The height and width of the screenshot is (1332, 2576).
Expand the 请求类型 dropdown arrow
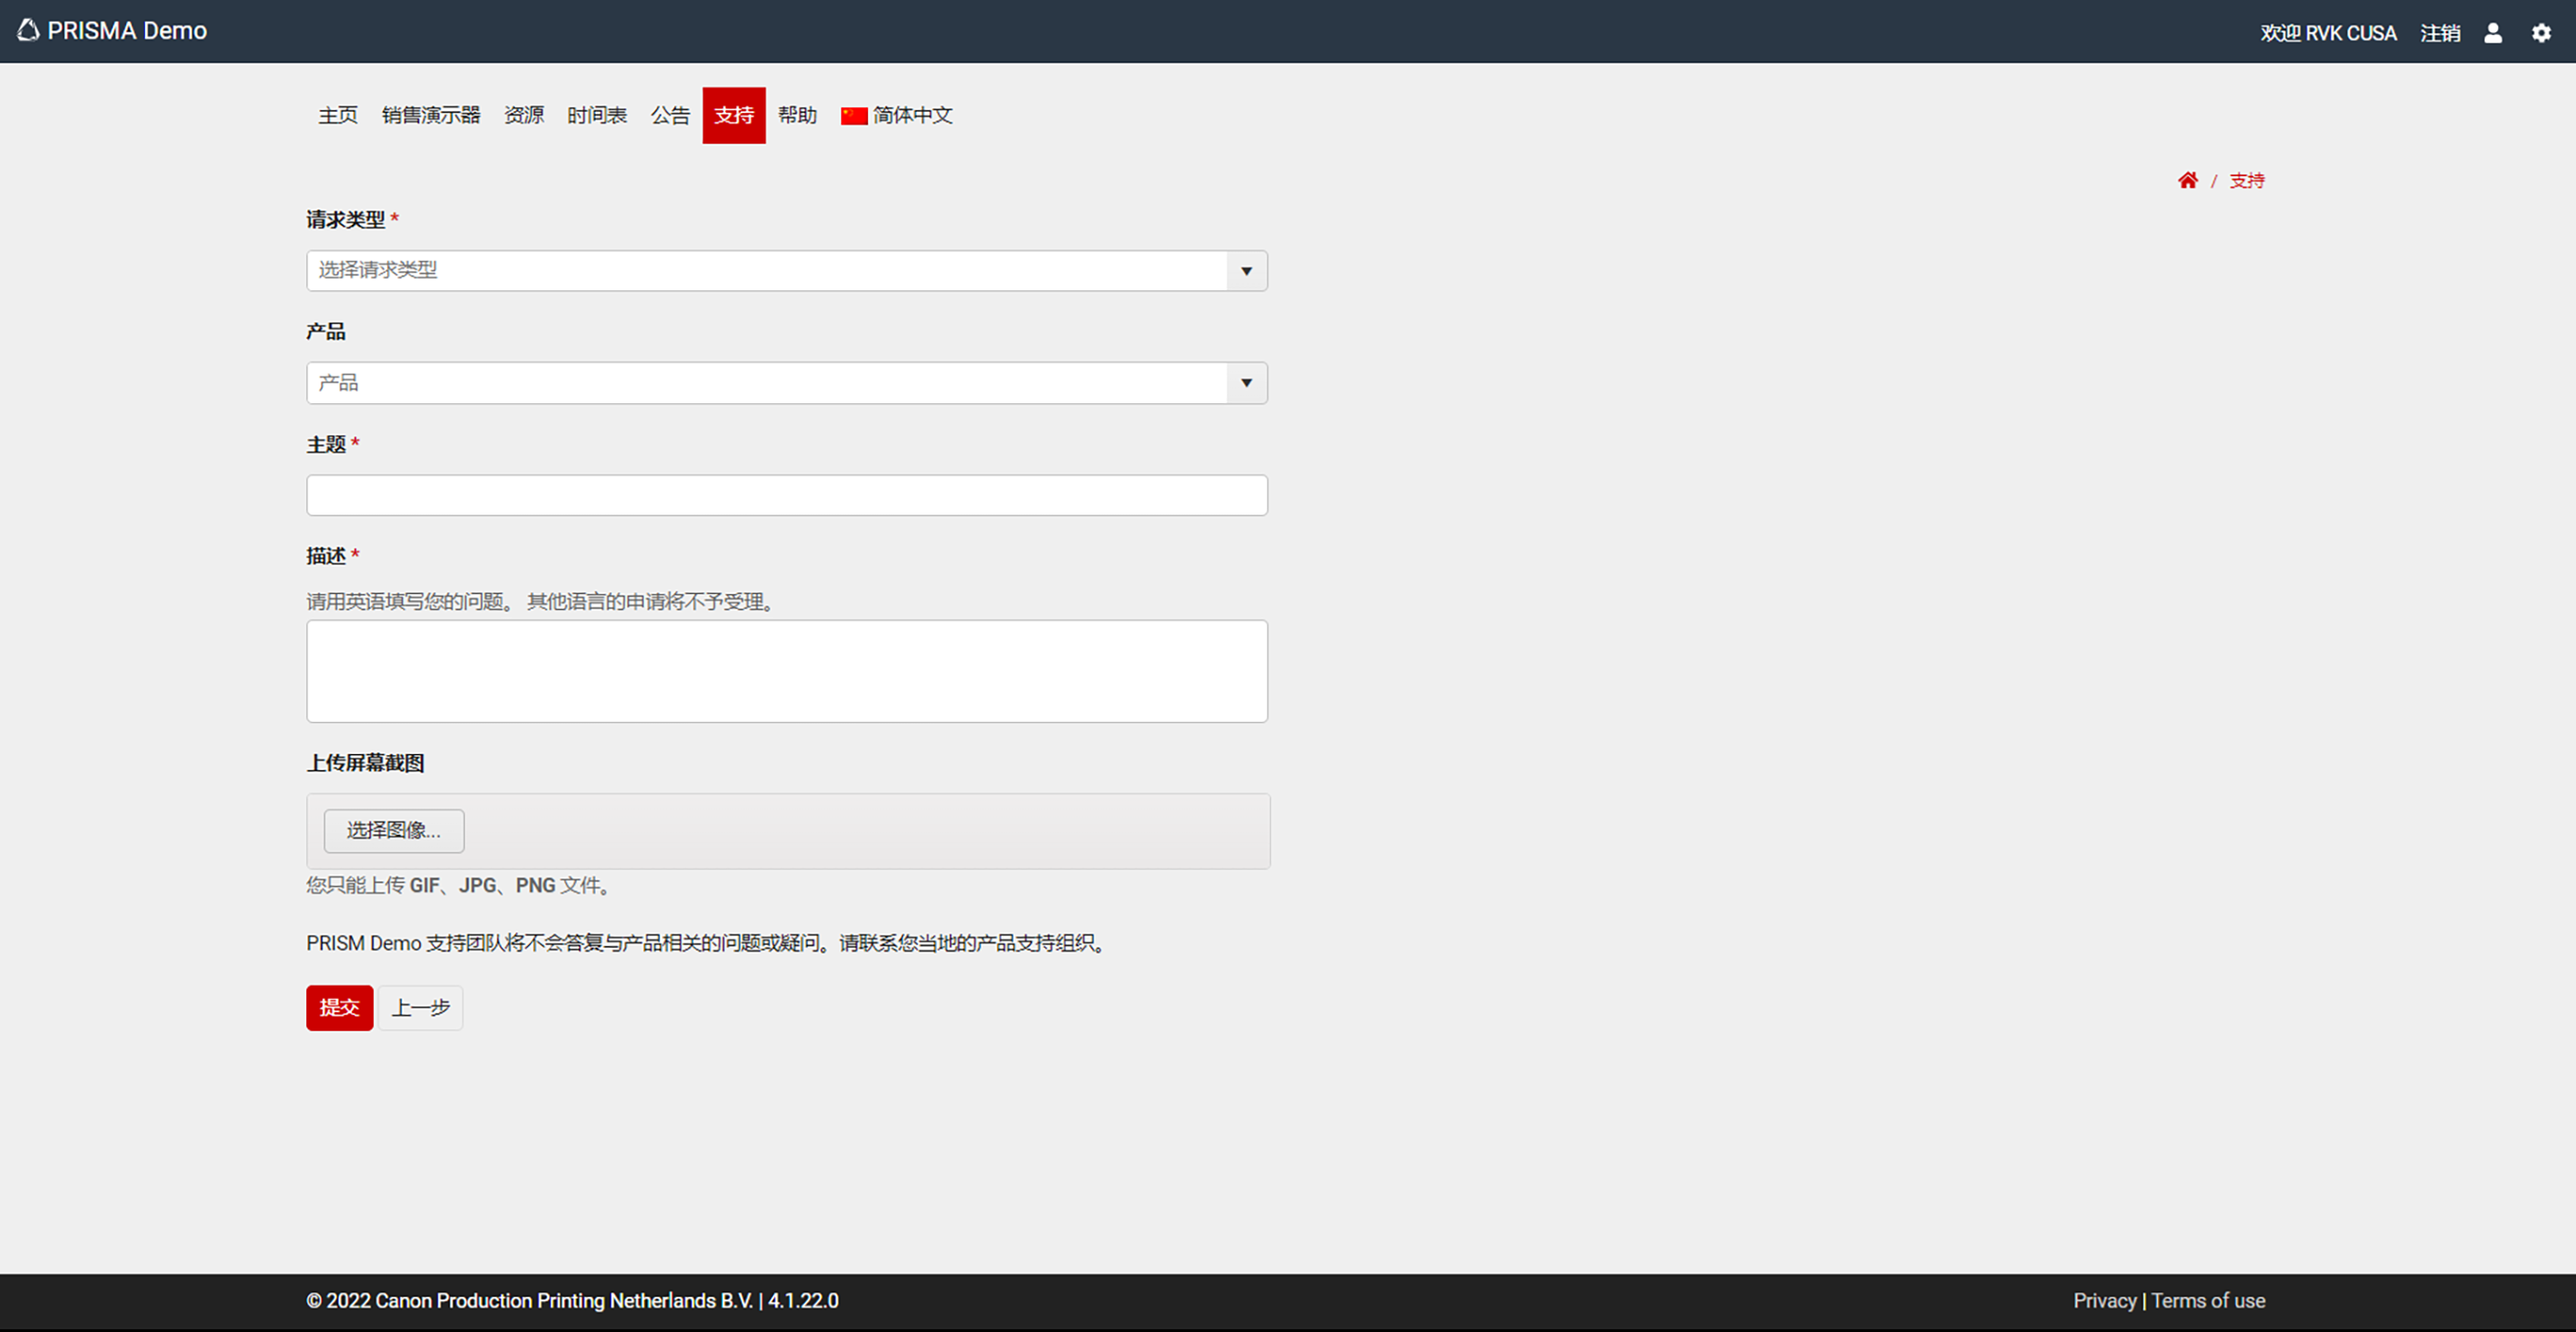[x=1246, y=271]
